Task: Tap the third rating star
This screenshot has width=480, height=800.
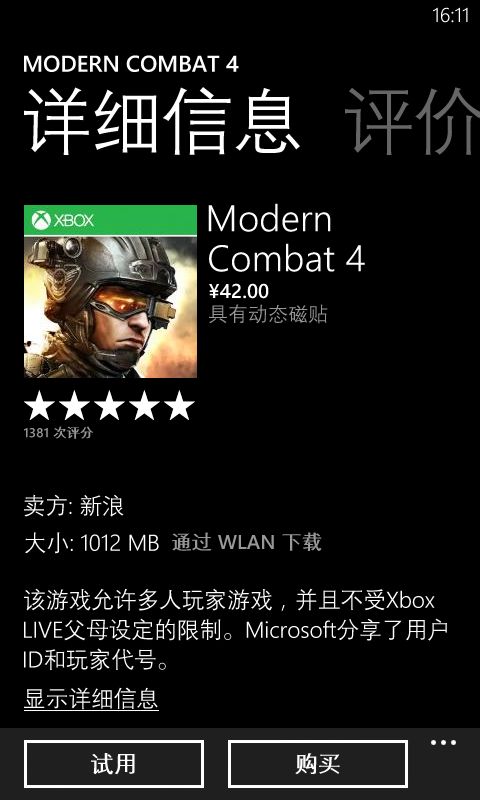Action: [x=110, y=407]
